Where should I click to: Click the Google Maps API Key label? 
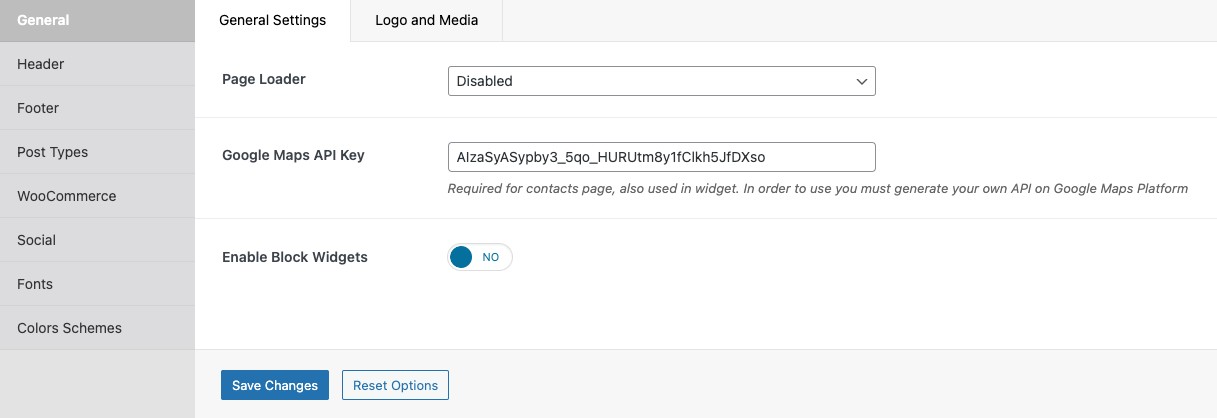click(x=293, y=155)
